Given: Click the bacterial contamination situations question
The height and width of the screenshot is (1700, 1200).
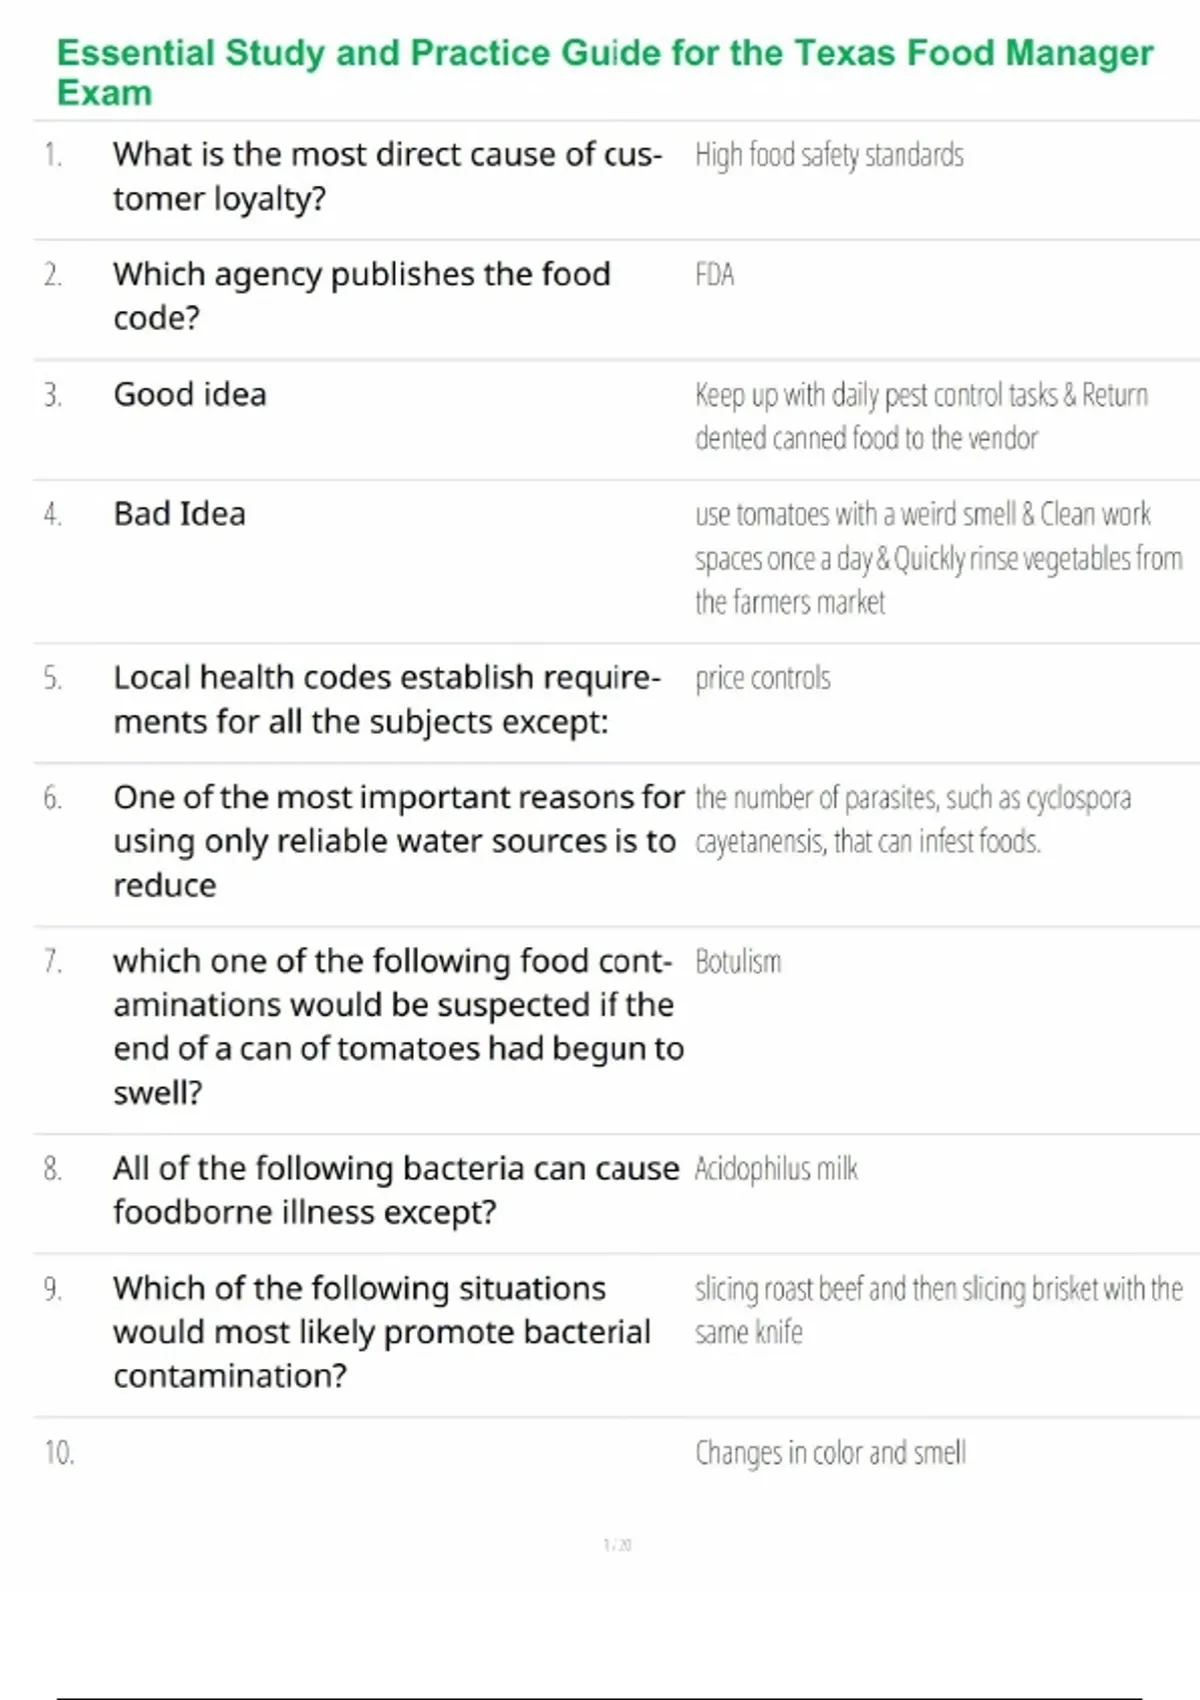Looking at the screenshot, I should coord(381,1331).
